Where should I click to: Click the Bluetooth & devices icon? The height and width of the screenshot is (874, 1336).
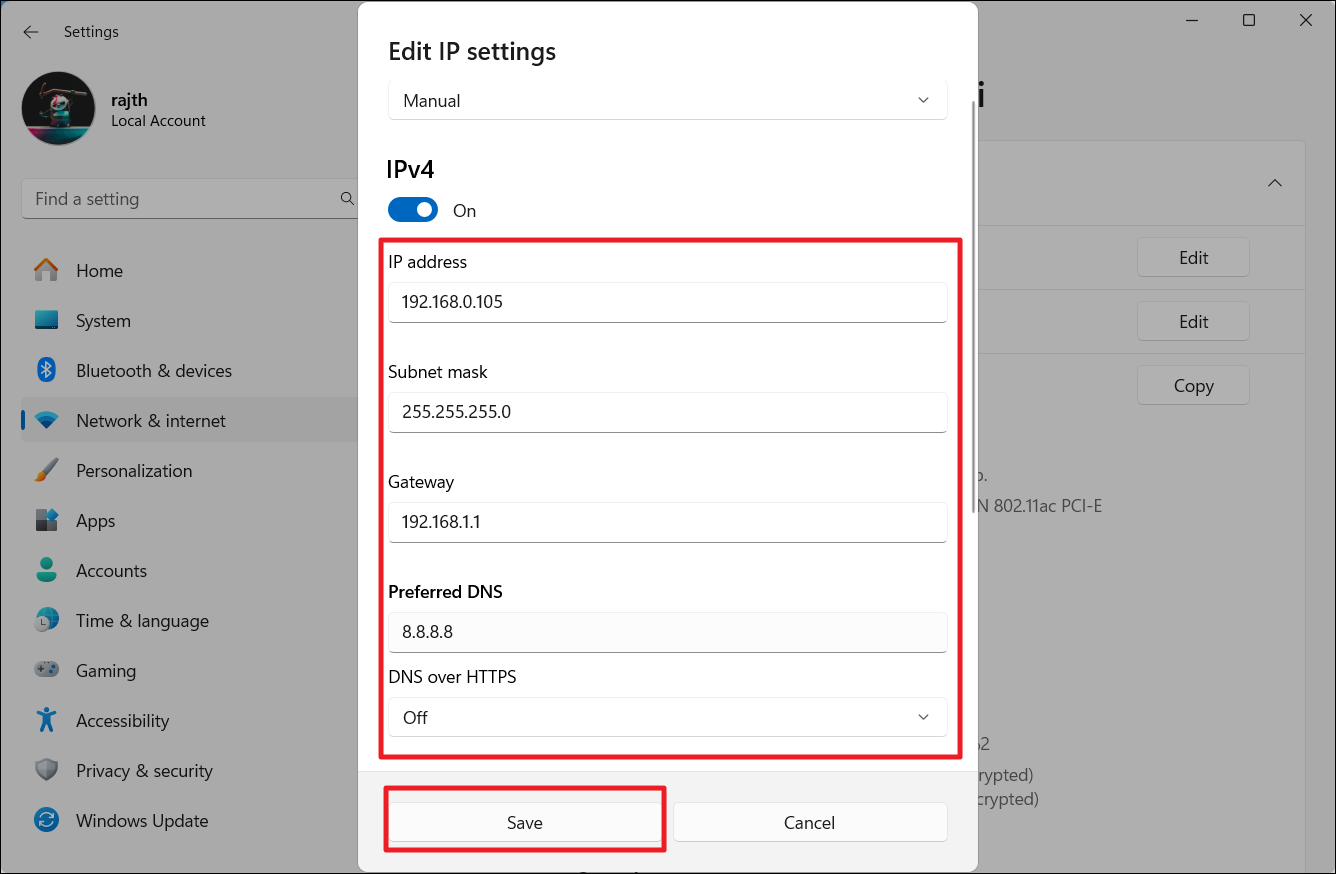pyautogui.click(x=46, y=371)
